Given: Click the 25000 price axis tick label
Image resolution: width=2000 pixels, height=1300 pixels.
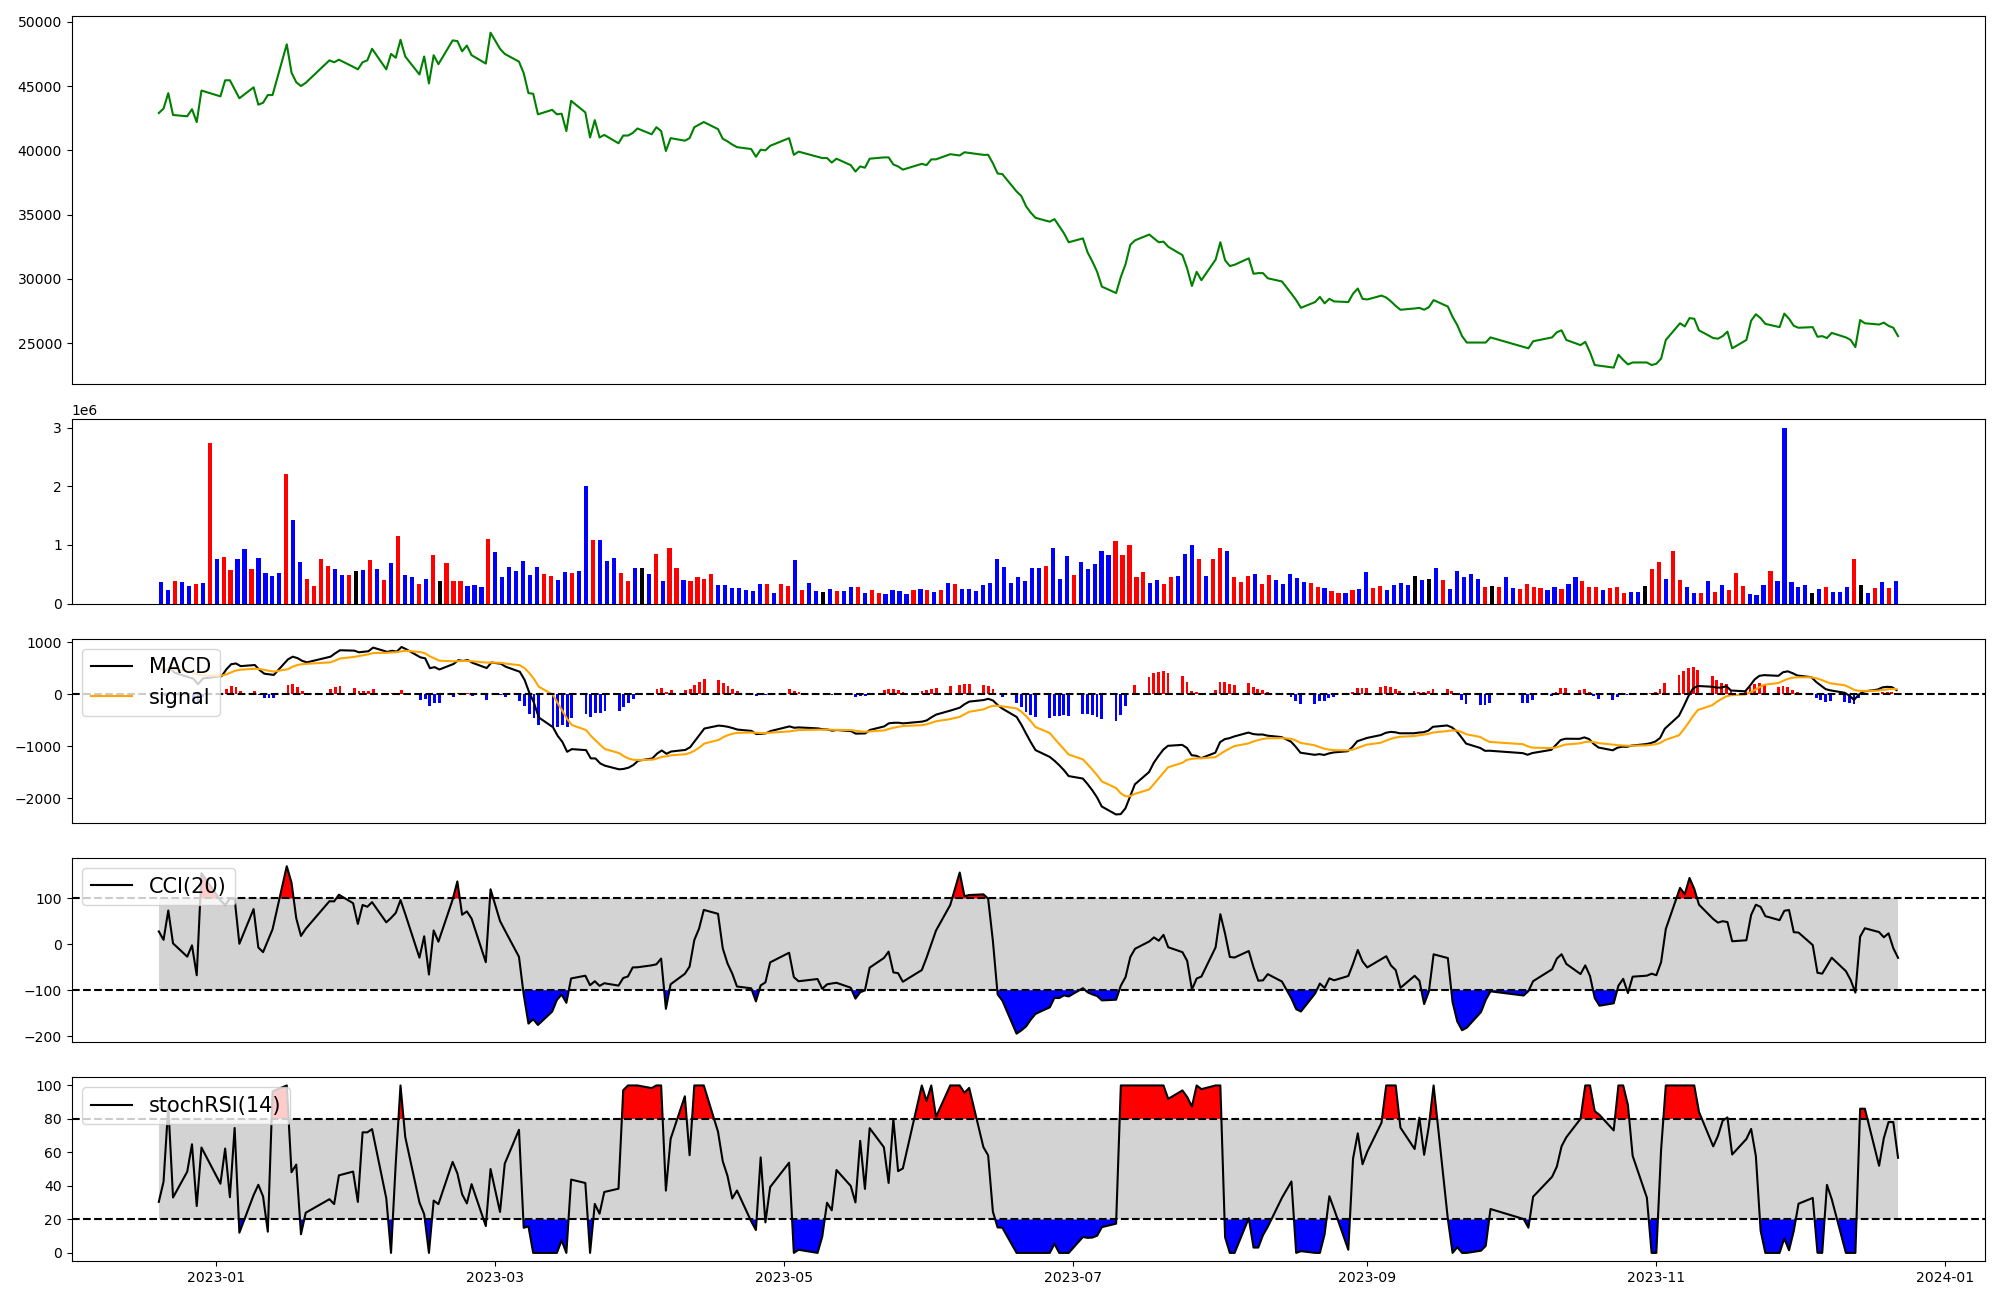Looking at the screenshot, I should click(39, 344).
